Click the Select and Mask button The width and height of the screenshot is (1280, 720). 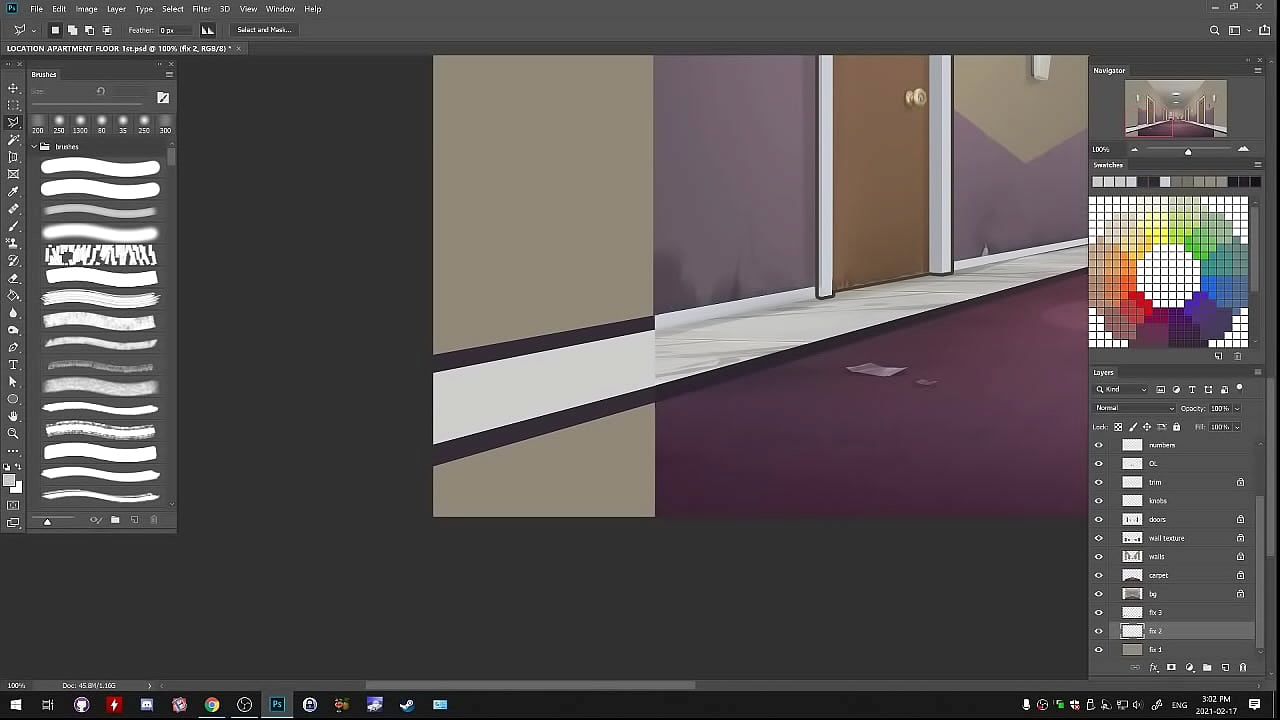[x=264, y=30]
